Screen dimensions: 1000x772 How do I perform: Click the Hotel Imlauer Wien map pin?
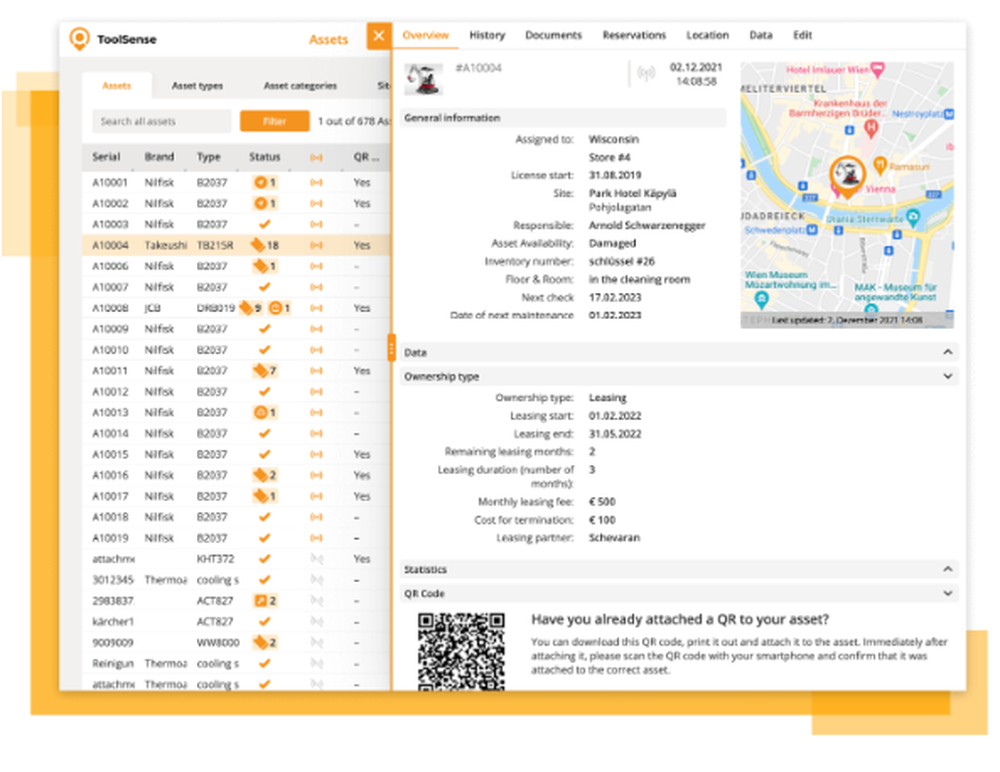pyautogui.click(x=878, y=70)
